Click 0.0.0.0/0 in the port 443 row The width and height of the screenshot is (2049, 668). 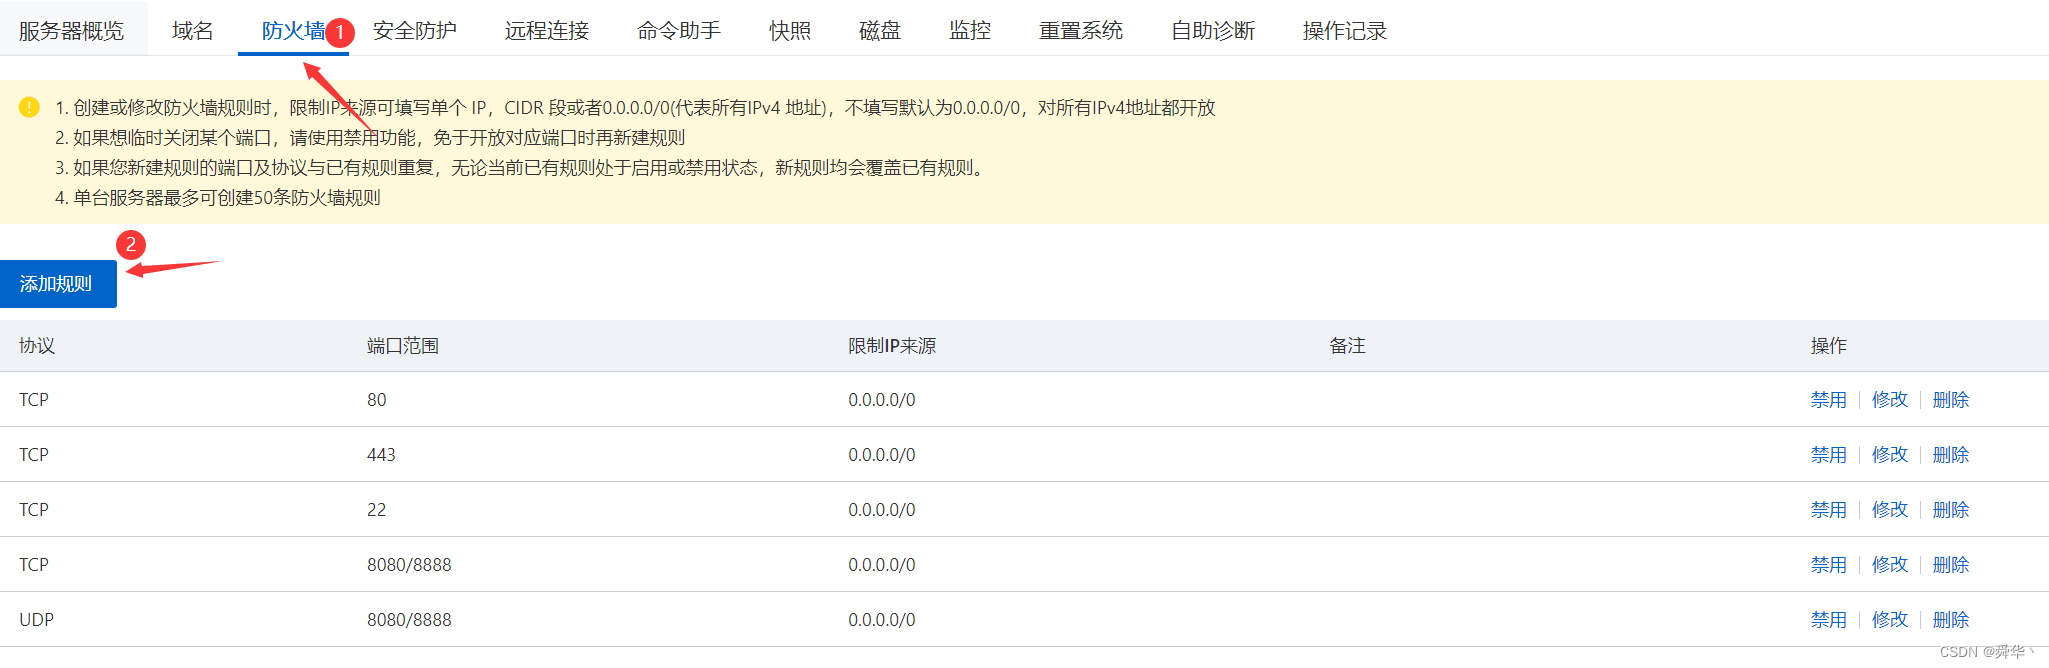[x=882, y=455]
